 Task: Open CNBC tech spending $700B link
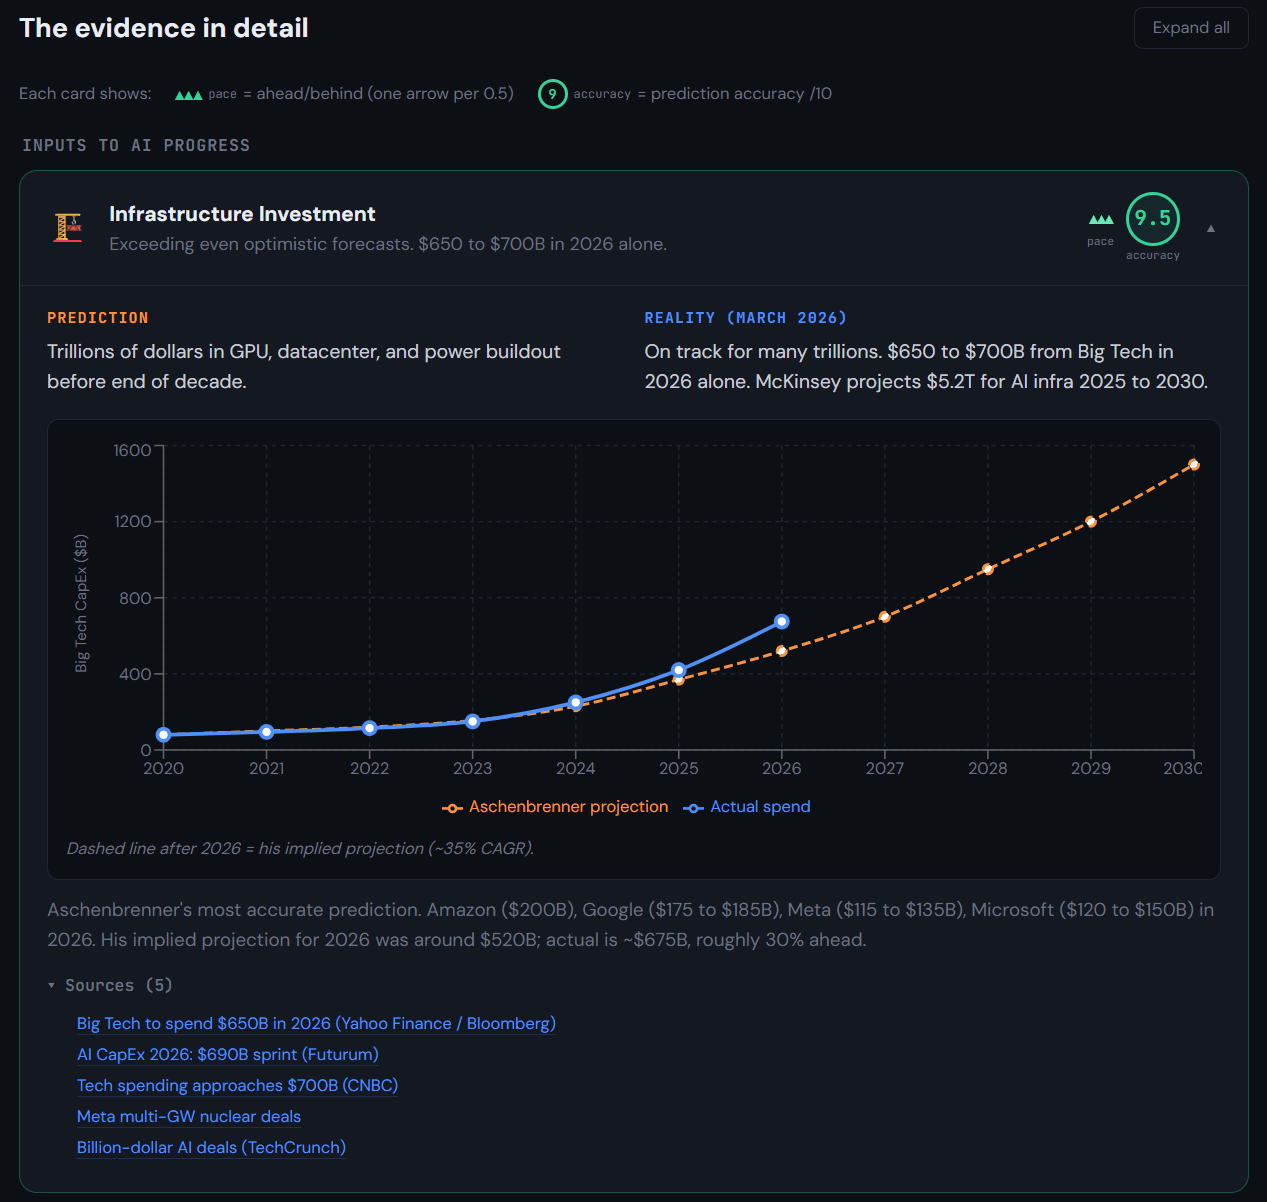pos(237,1085)
